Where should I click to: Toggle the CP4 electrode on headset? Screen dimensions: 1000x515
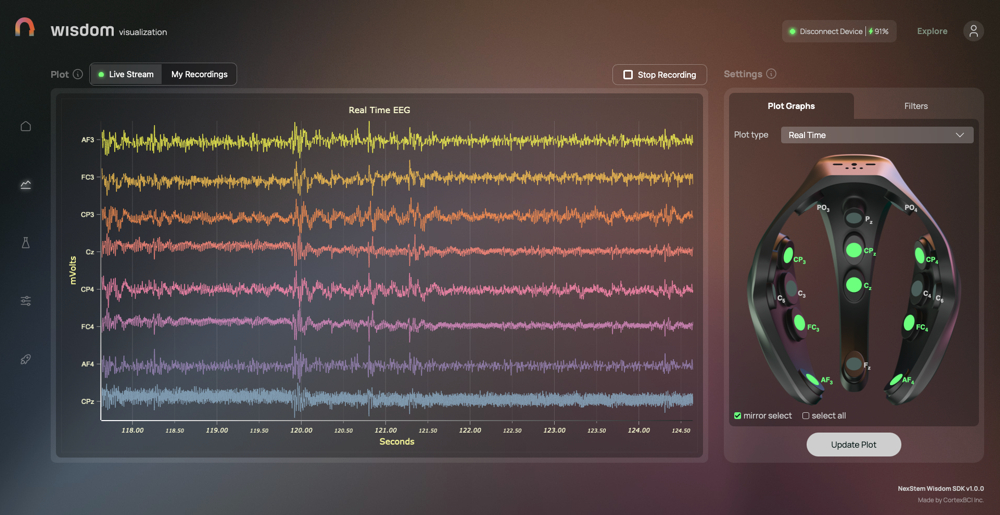click(x=919, y=256)
